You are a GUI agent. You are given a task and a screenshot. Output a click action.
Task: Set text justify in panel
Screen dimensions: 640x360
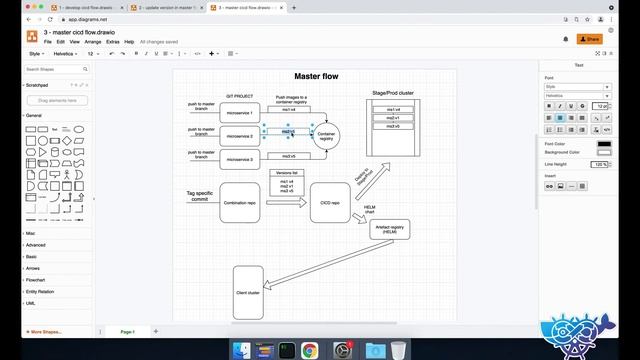tap(582, 118)
